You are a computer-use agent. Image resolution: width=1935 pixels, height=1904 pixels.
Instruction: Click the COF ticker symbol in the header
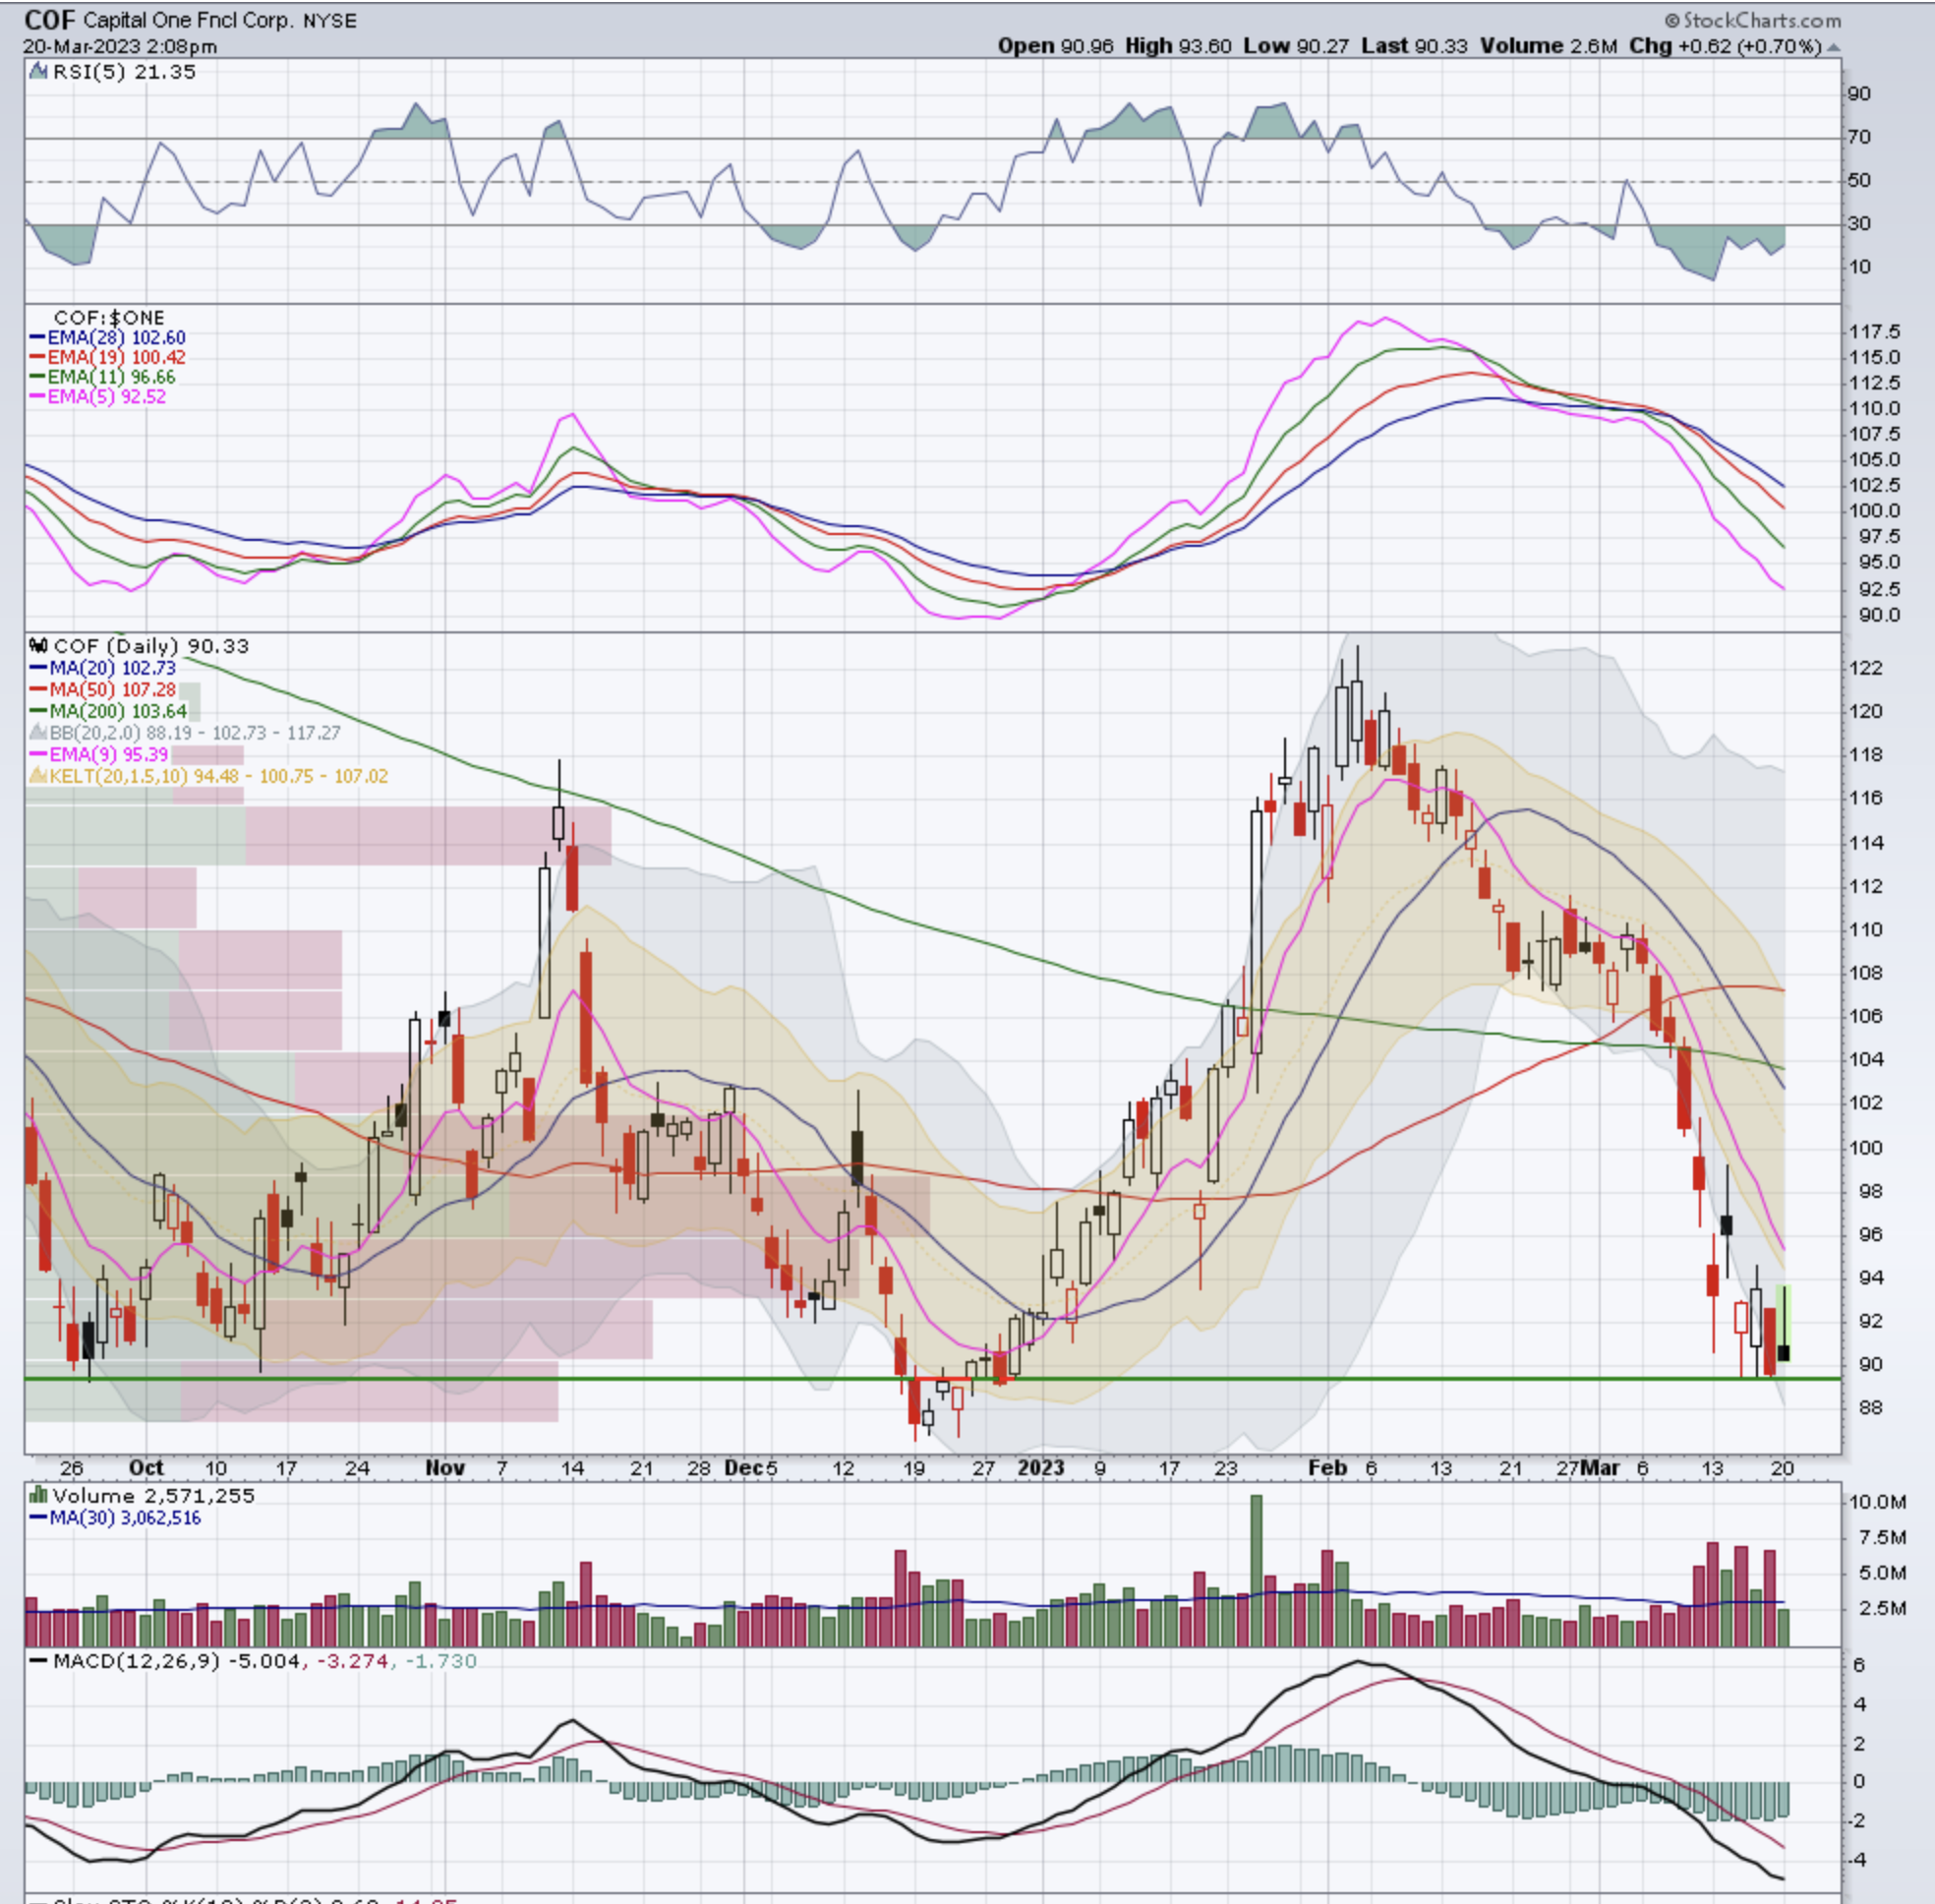click(51, 20)
